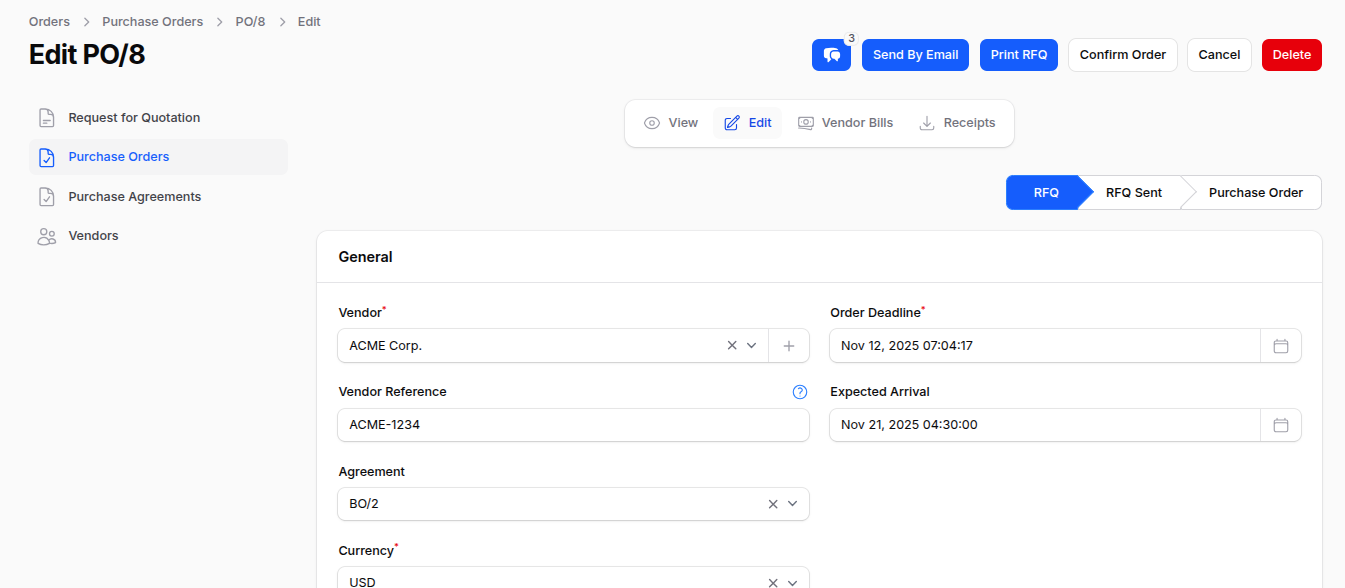Viewport: 1345px width, 588px height.
Task: Click the Purchase Agreements sidebar icon
Action: (x=46, y=196)
